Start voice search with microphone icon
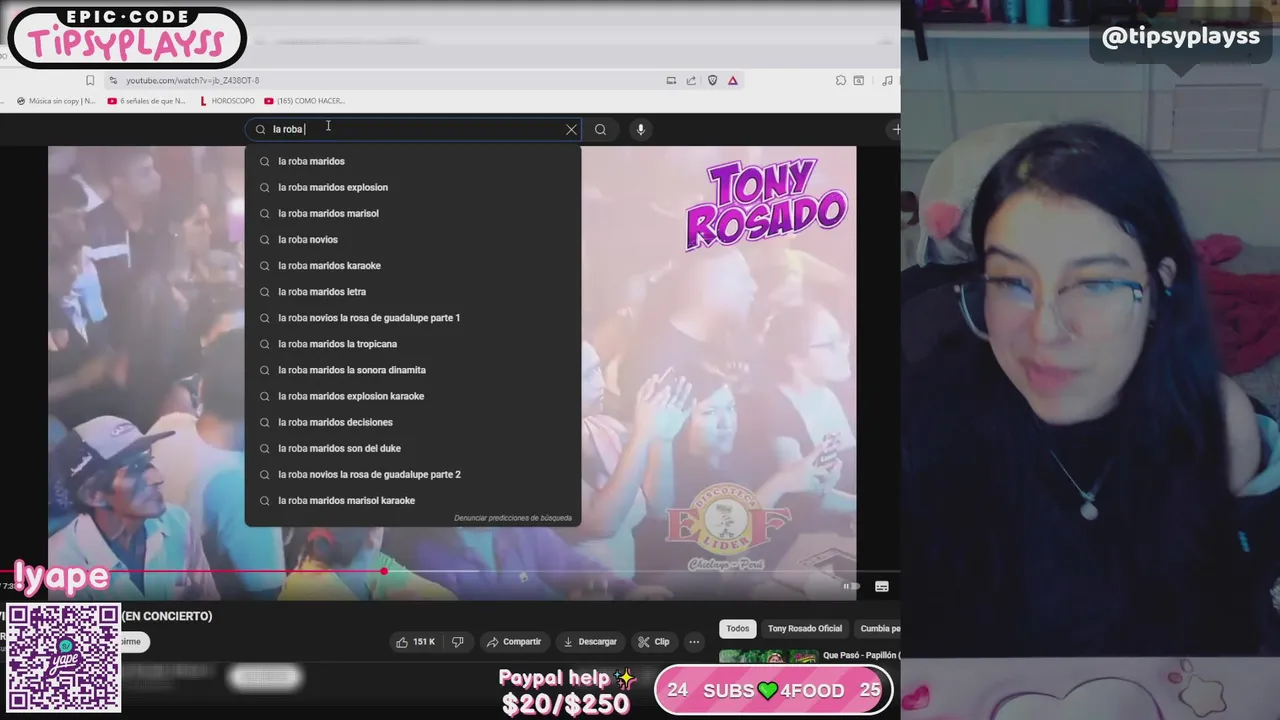 click(x=641, y=129)
